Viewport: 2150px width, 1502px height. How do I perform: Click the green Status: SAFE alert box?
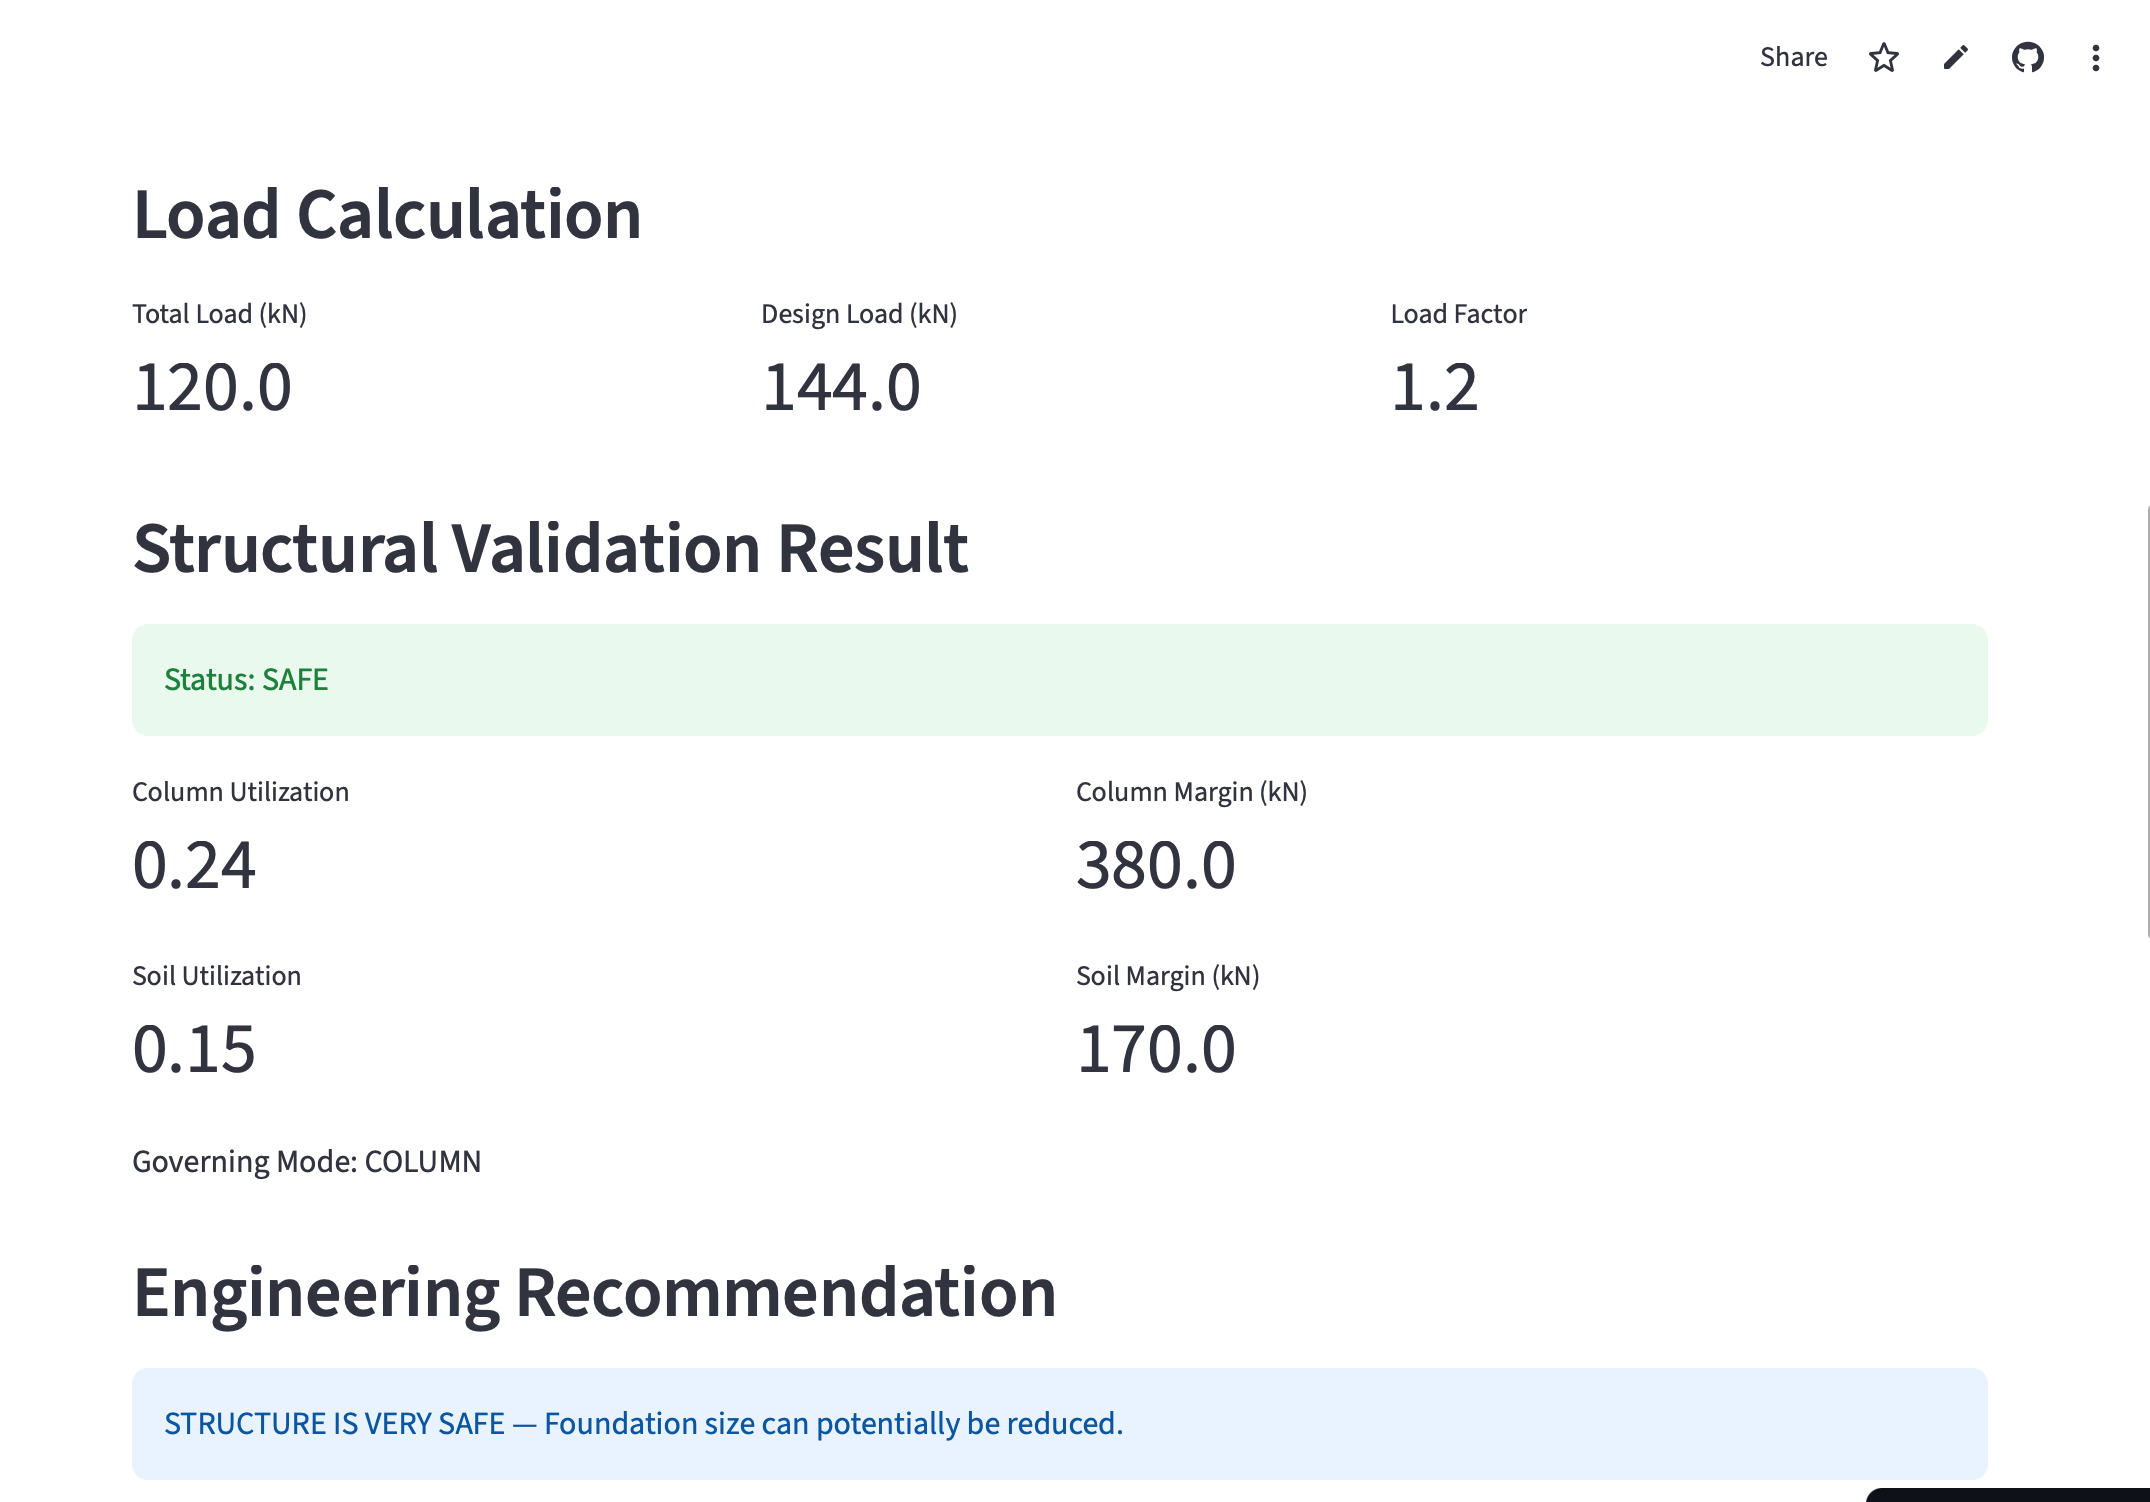pyautogui.click(x=1059, y=680)
